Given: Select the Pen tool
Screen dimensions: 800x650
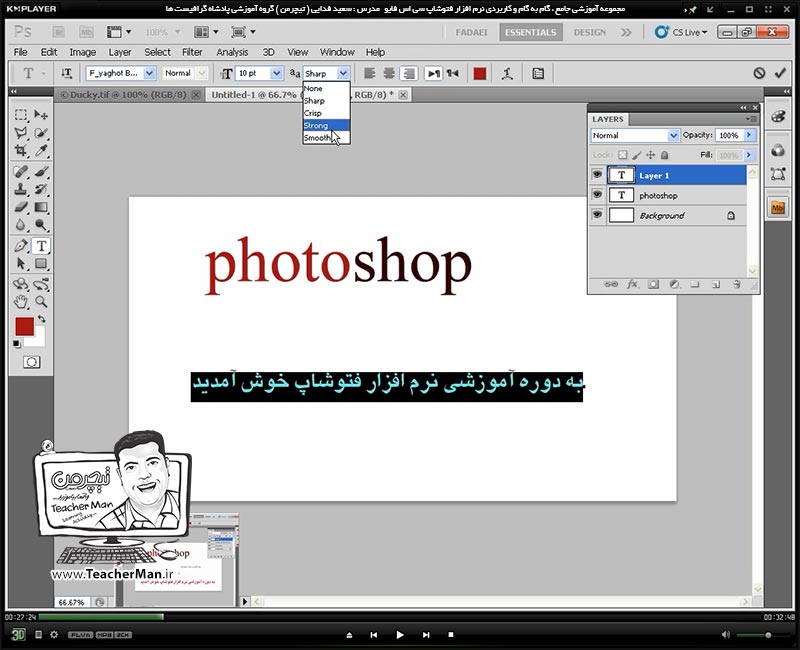Looking at the screenshot, I should (x=21, y=246).
